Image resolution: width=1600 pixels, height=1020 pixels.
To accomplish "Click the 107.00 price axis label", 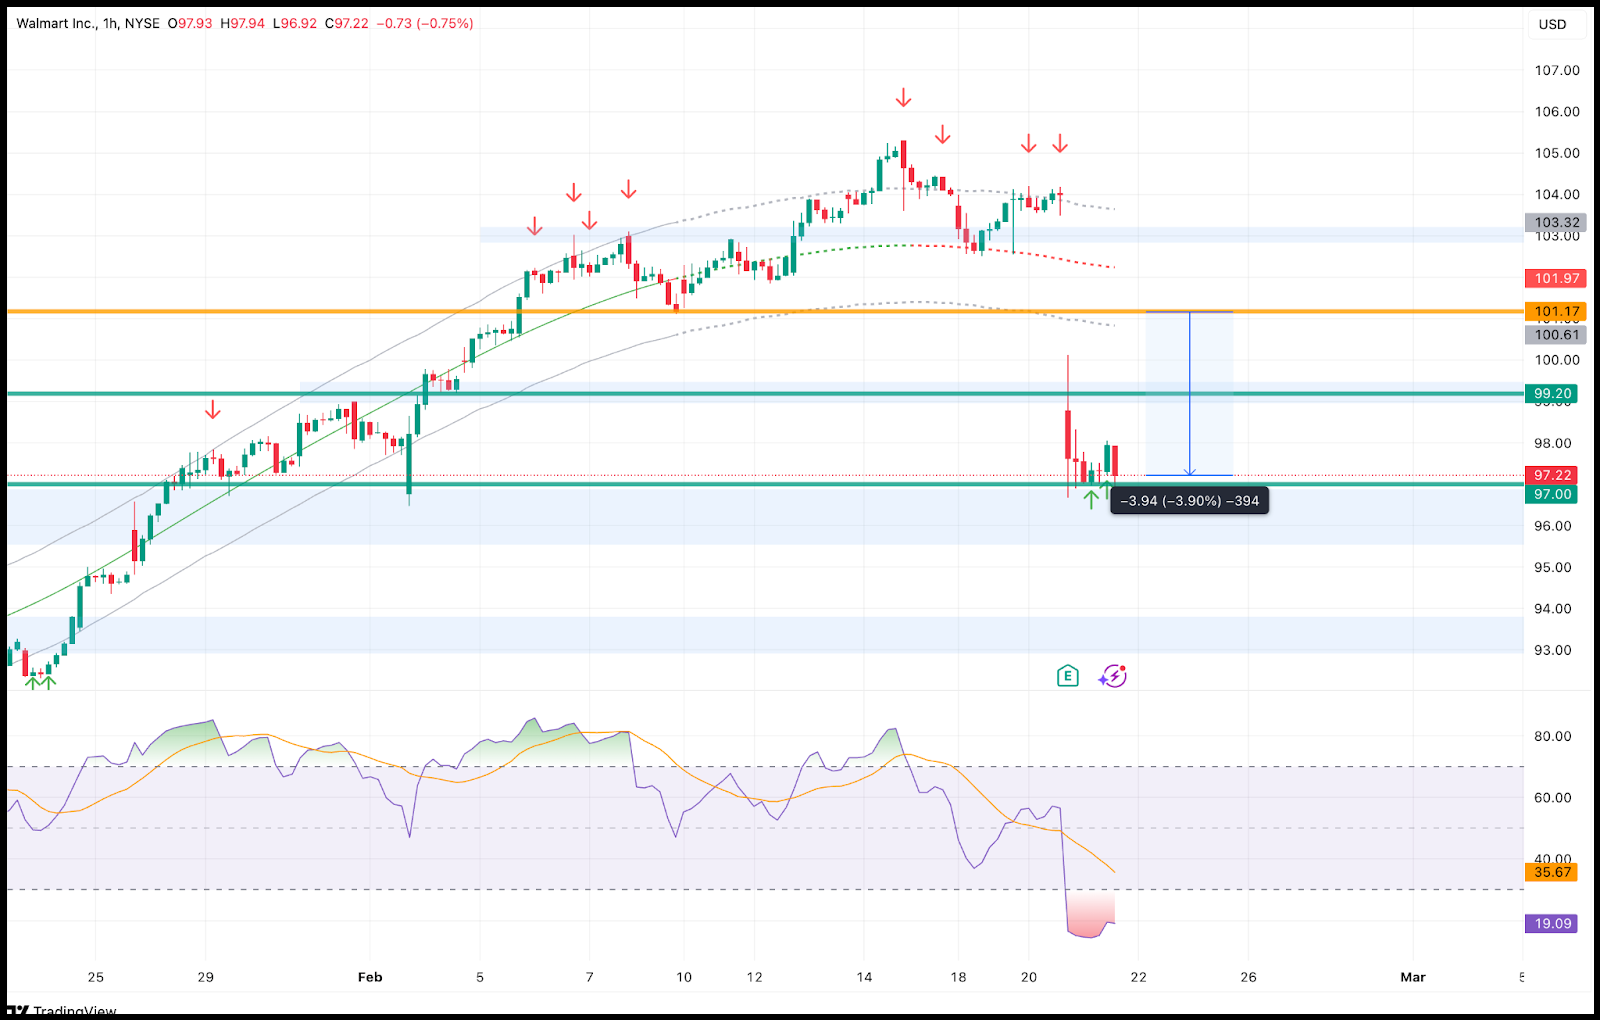I will click(1557, 70).
